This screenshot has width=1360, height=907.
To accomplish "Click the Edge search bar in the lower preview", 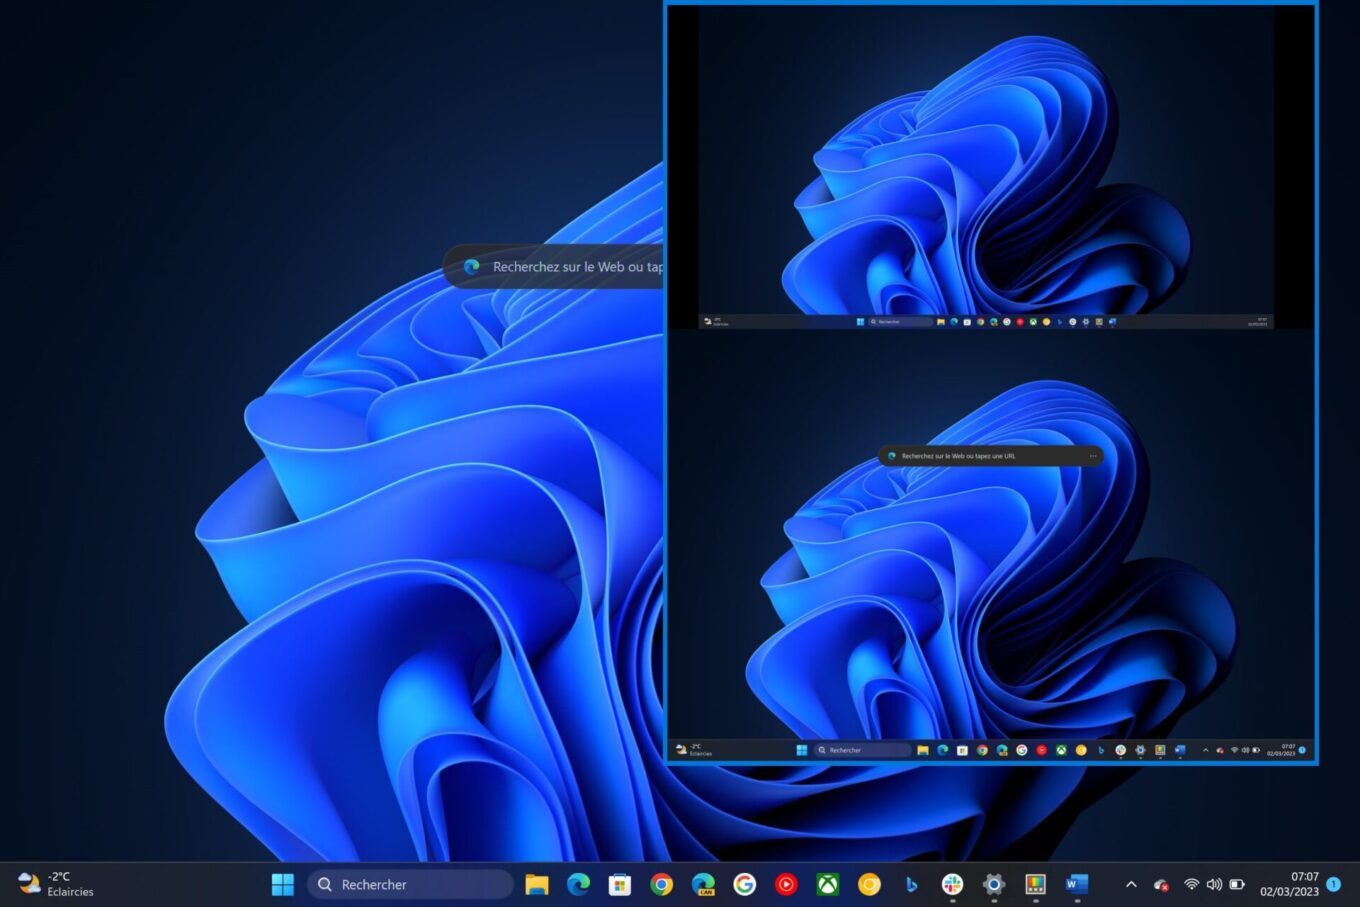I will (991, 456).
